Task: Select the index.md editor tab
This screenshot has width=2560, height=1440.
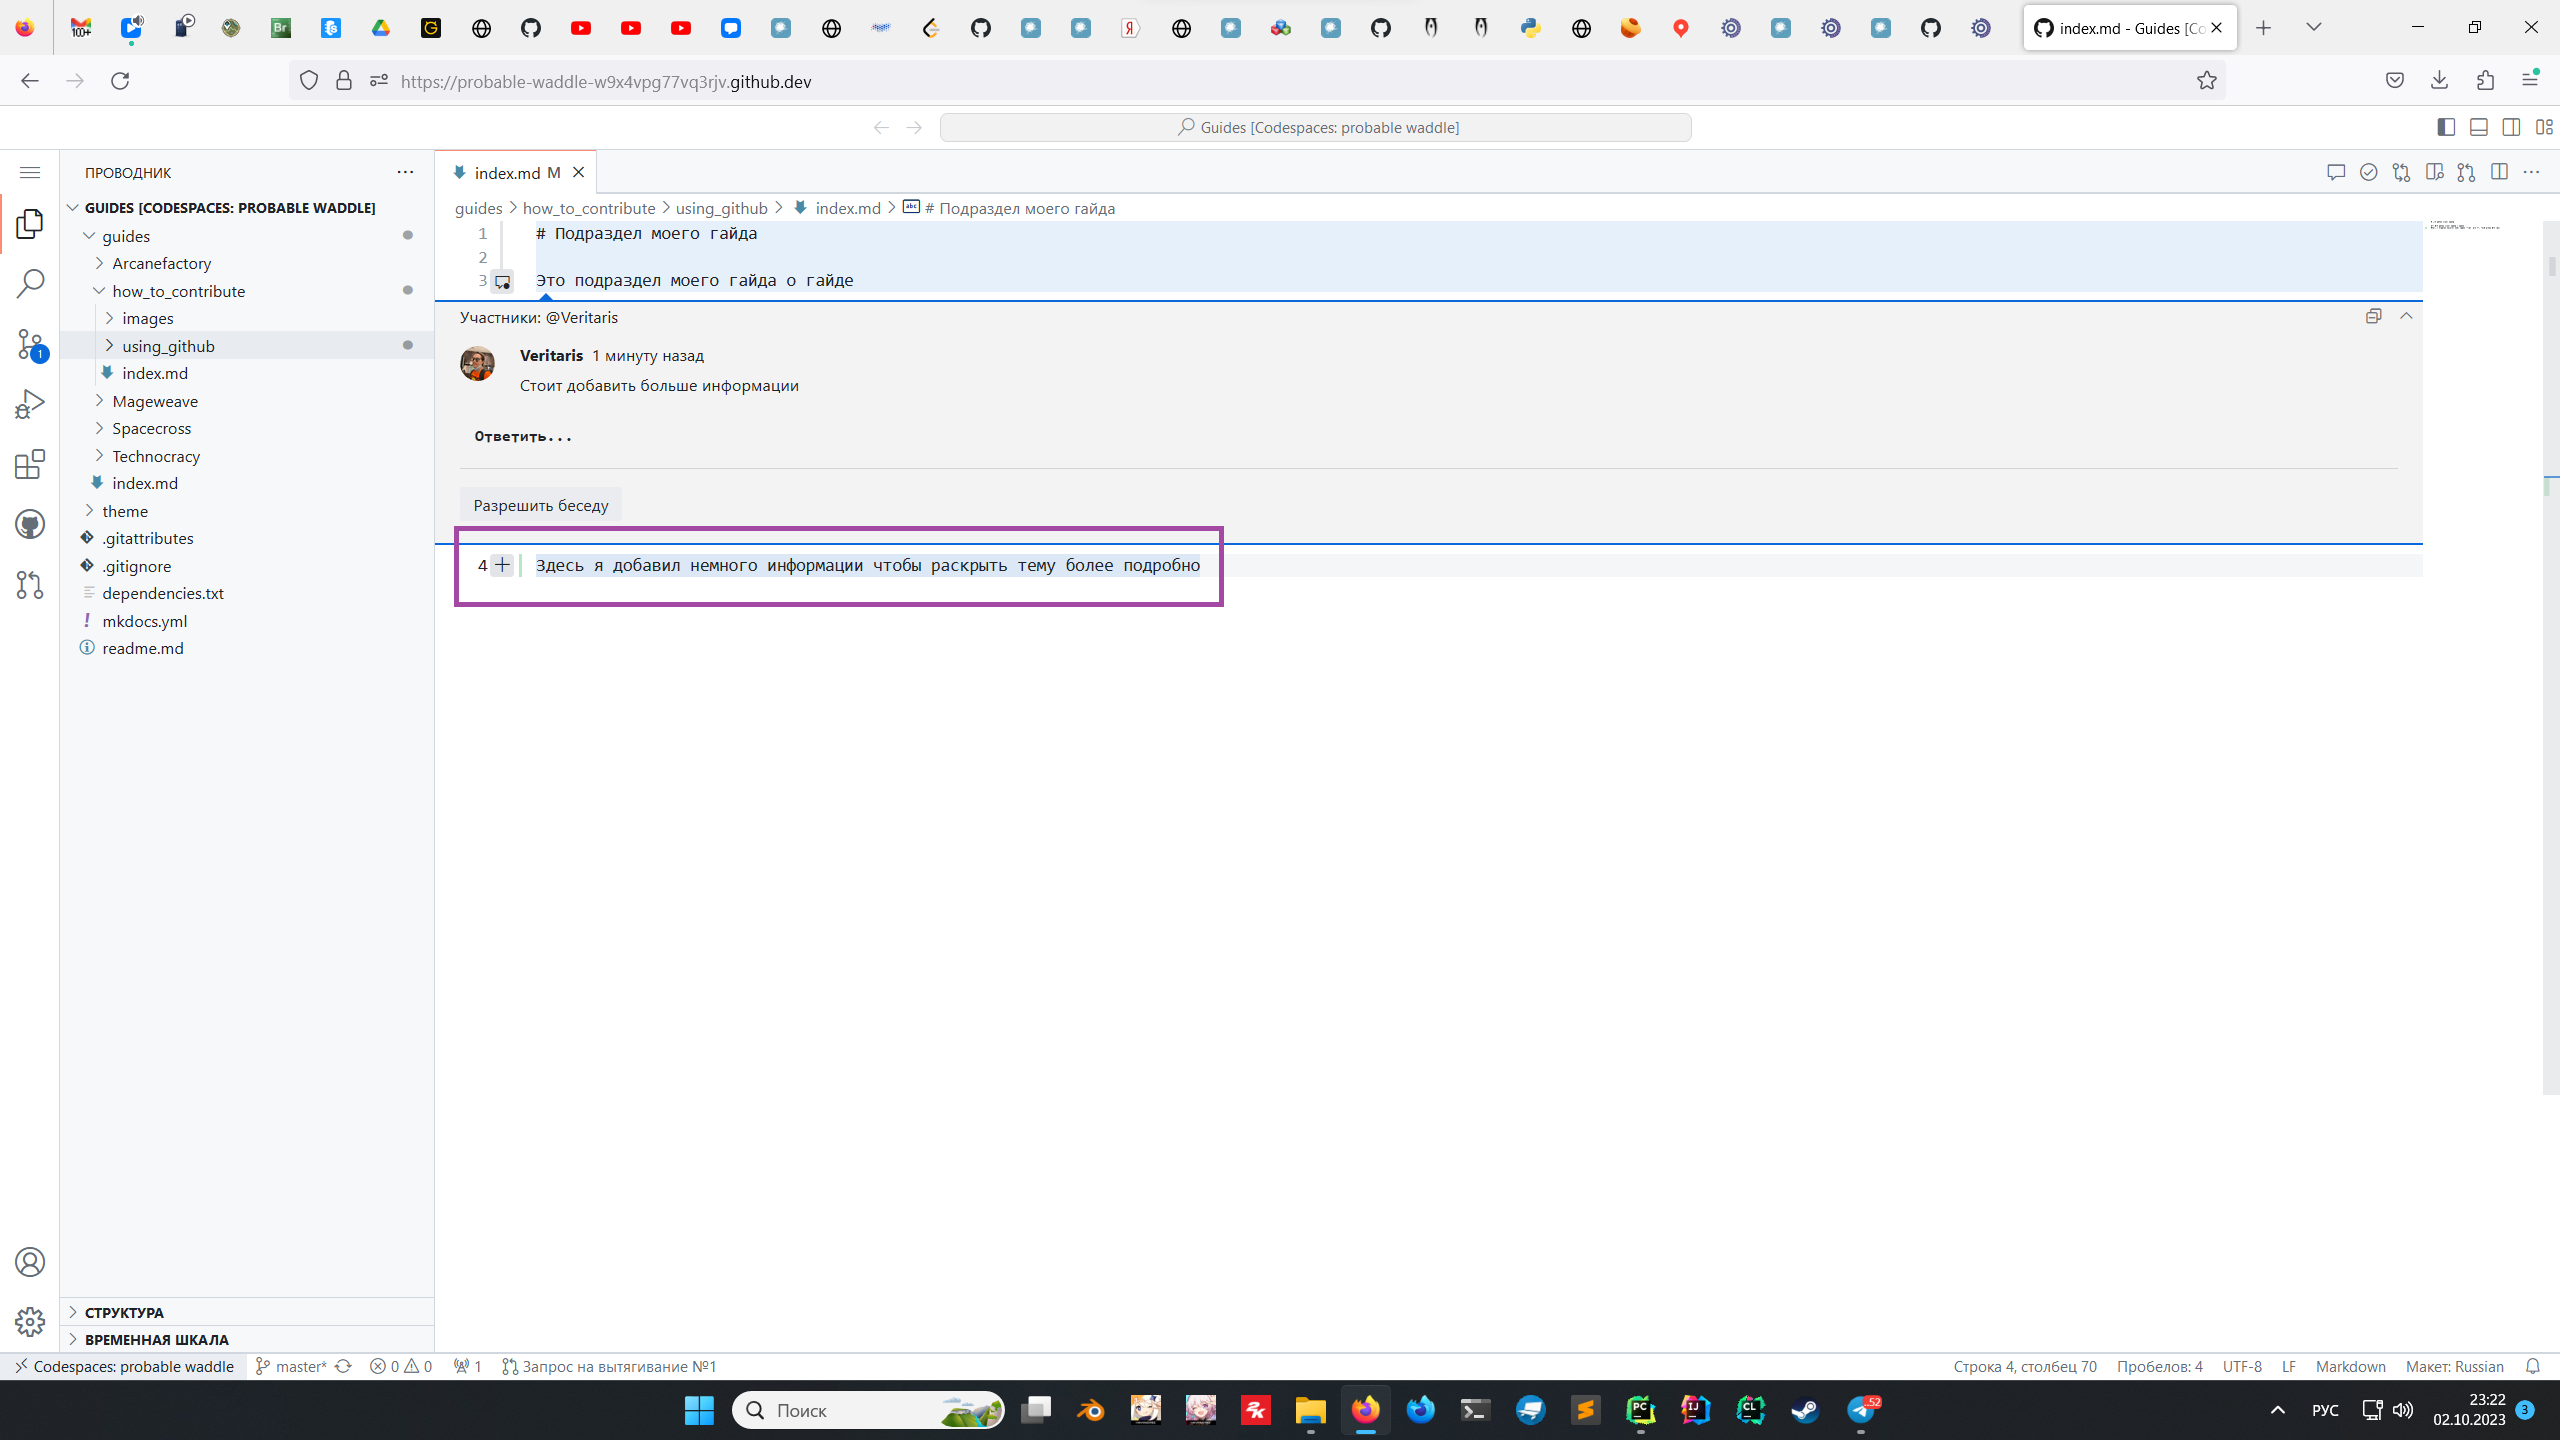Action: [507, 173]
